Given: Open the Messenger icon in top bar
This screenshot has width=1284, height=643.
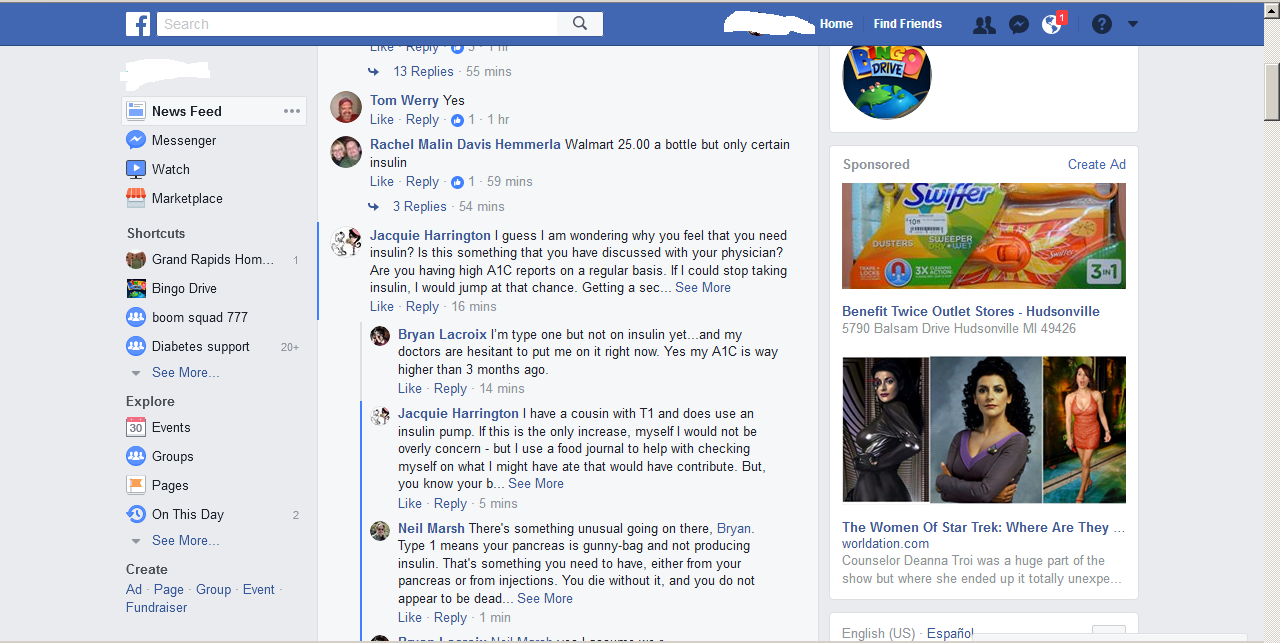Looking at the screenshot, I should point(1019,25).
